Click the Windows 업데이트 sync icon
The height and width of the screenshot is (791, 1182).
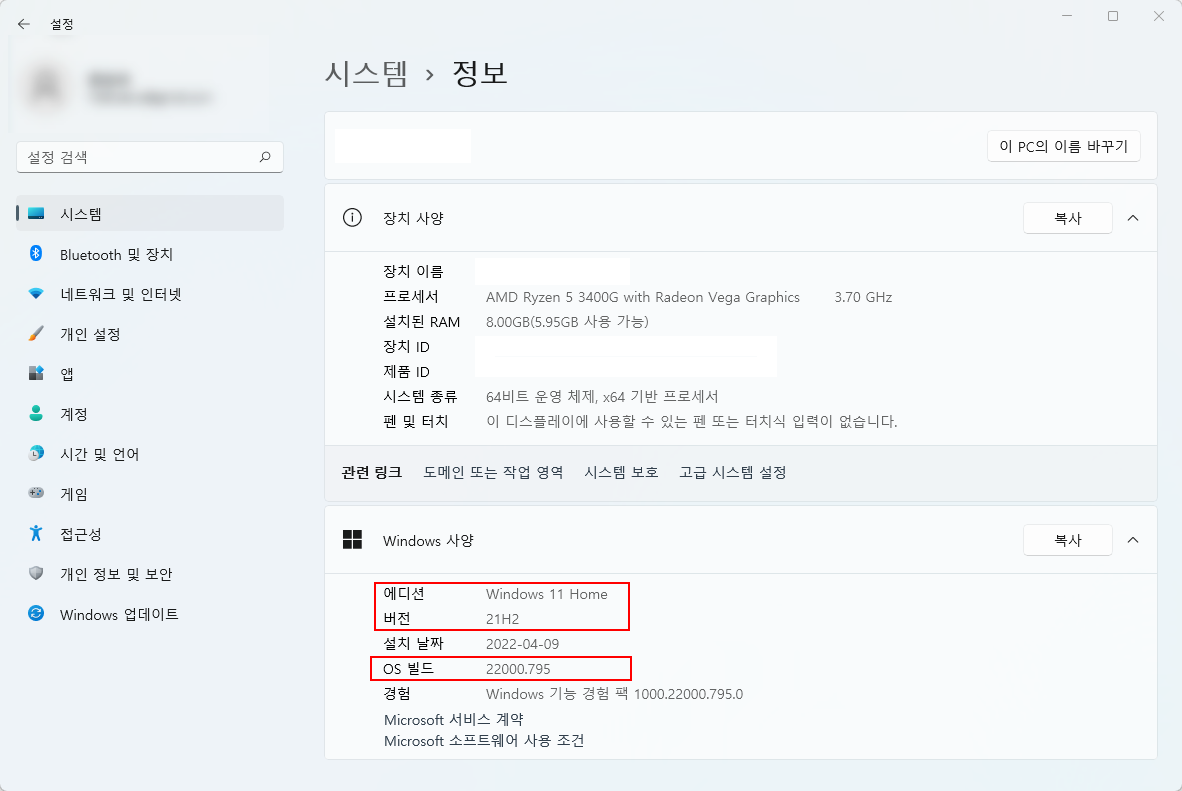36,613
